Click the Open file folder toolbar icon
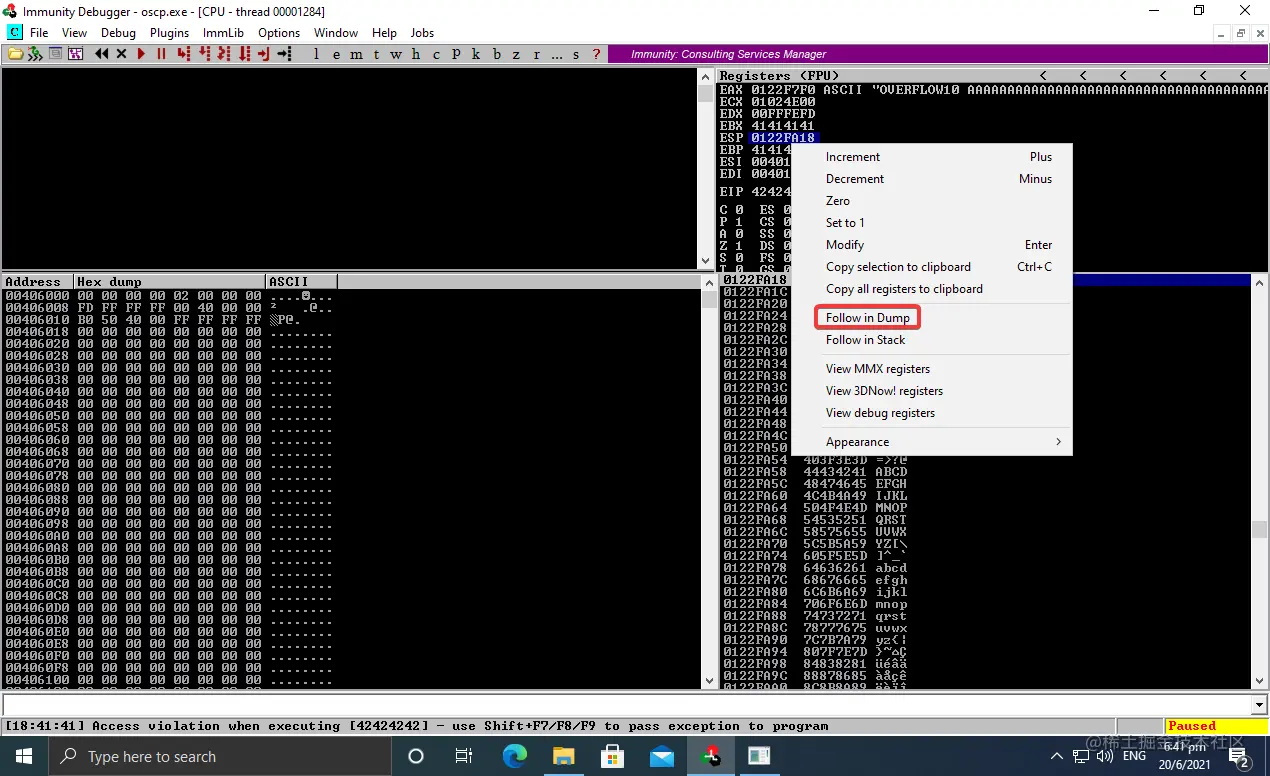Viewport: 1270px width, 776px height. pyautogui.click(x=15, y=54)
